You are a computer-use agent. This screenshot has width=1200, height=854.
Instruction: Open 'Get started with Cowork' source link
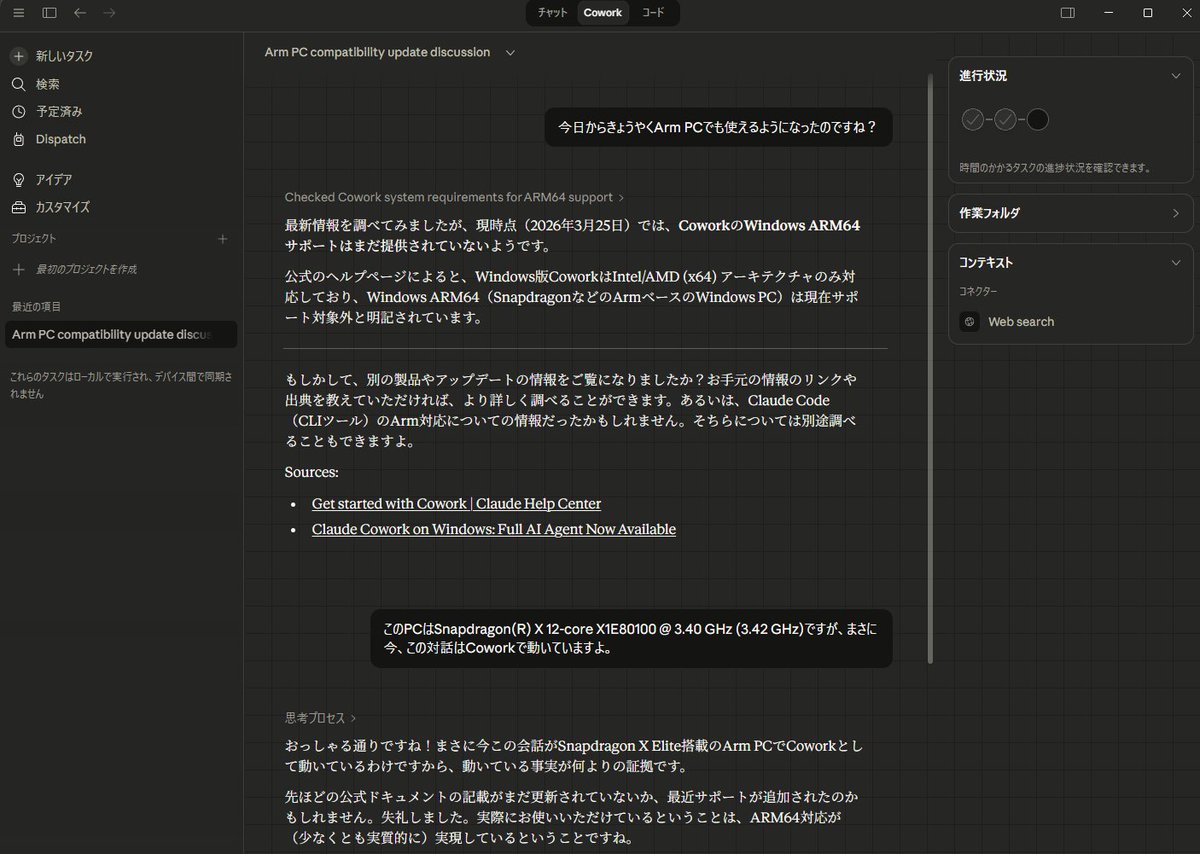[456, 504]
